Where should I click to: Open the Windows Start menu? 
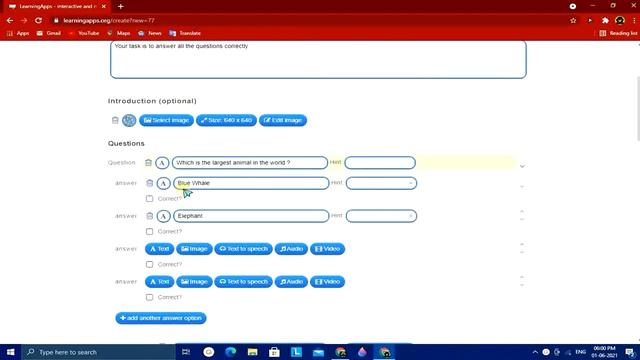tap(11, 352)
